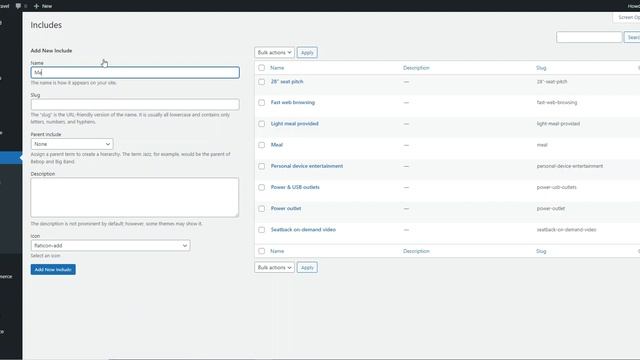The width and height of the screenshot is (640, 360).
Task: Open Seatback on-demand video include
Action: [303, 230]
